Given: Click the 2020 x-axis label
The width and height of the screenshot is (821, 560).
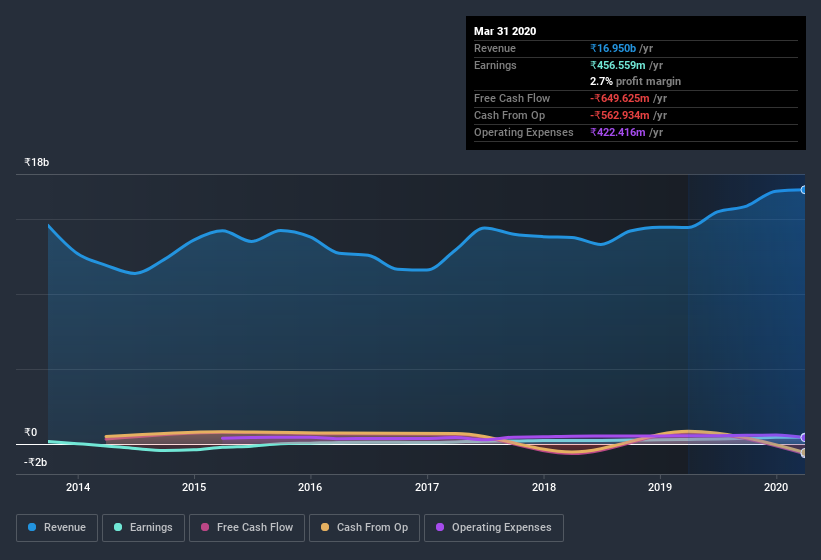Looking at the screenshot, I should (x=776, y=487).
